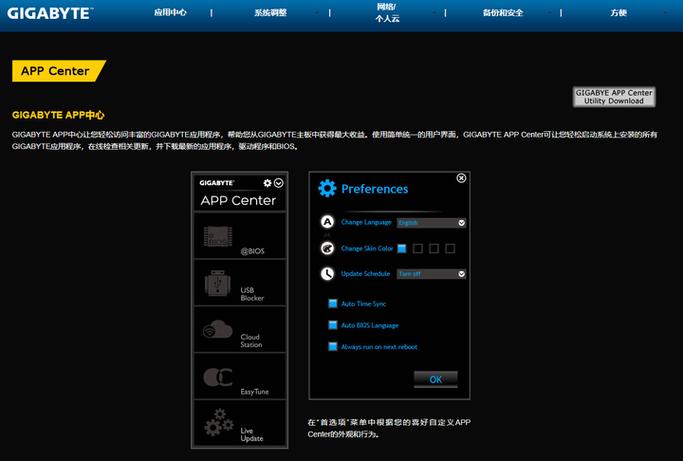
Task: Open the 网络/个人云 menu
Action: click(x=387, y=13)
